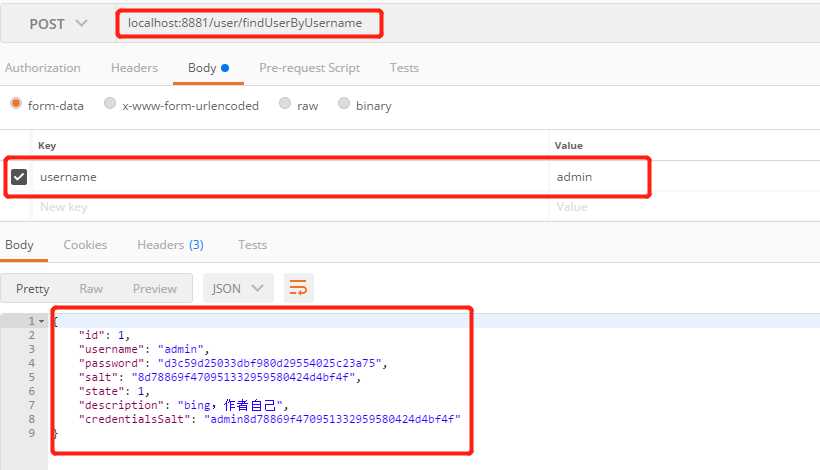The height and width of the screenshot is (470, 820).
Task: Switch to the request Headers tab
Action: (134, 68)
